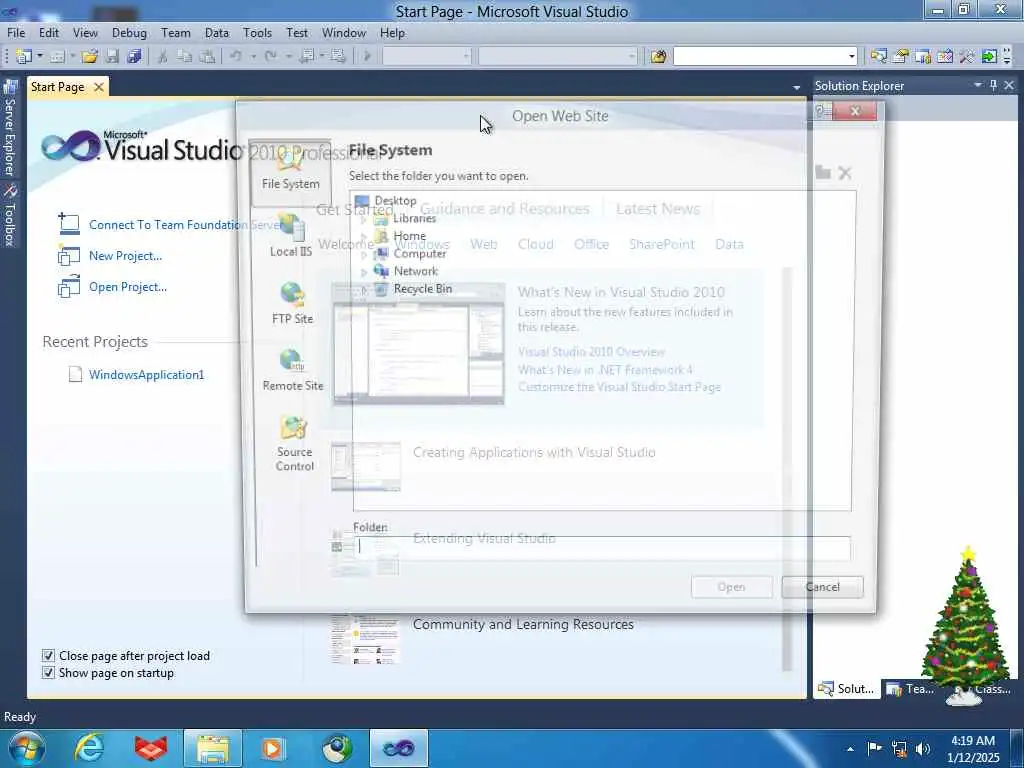Expand the Libraries node in folder tree
Image resolution: width=1024 pixels, height=768 pixels.
pos(364,219)
